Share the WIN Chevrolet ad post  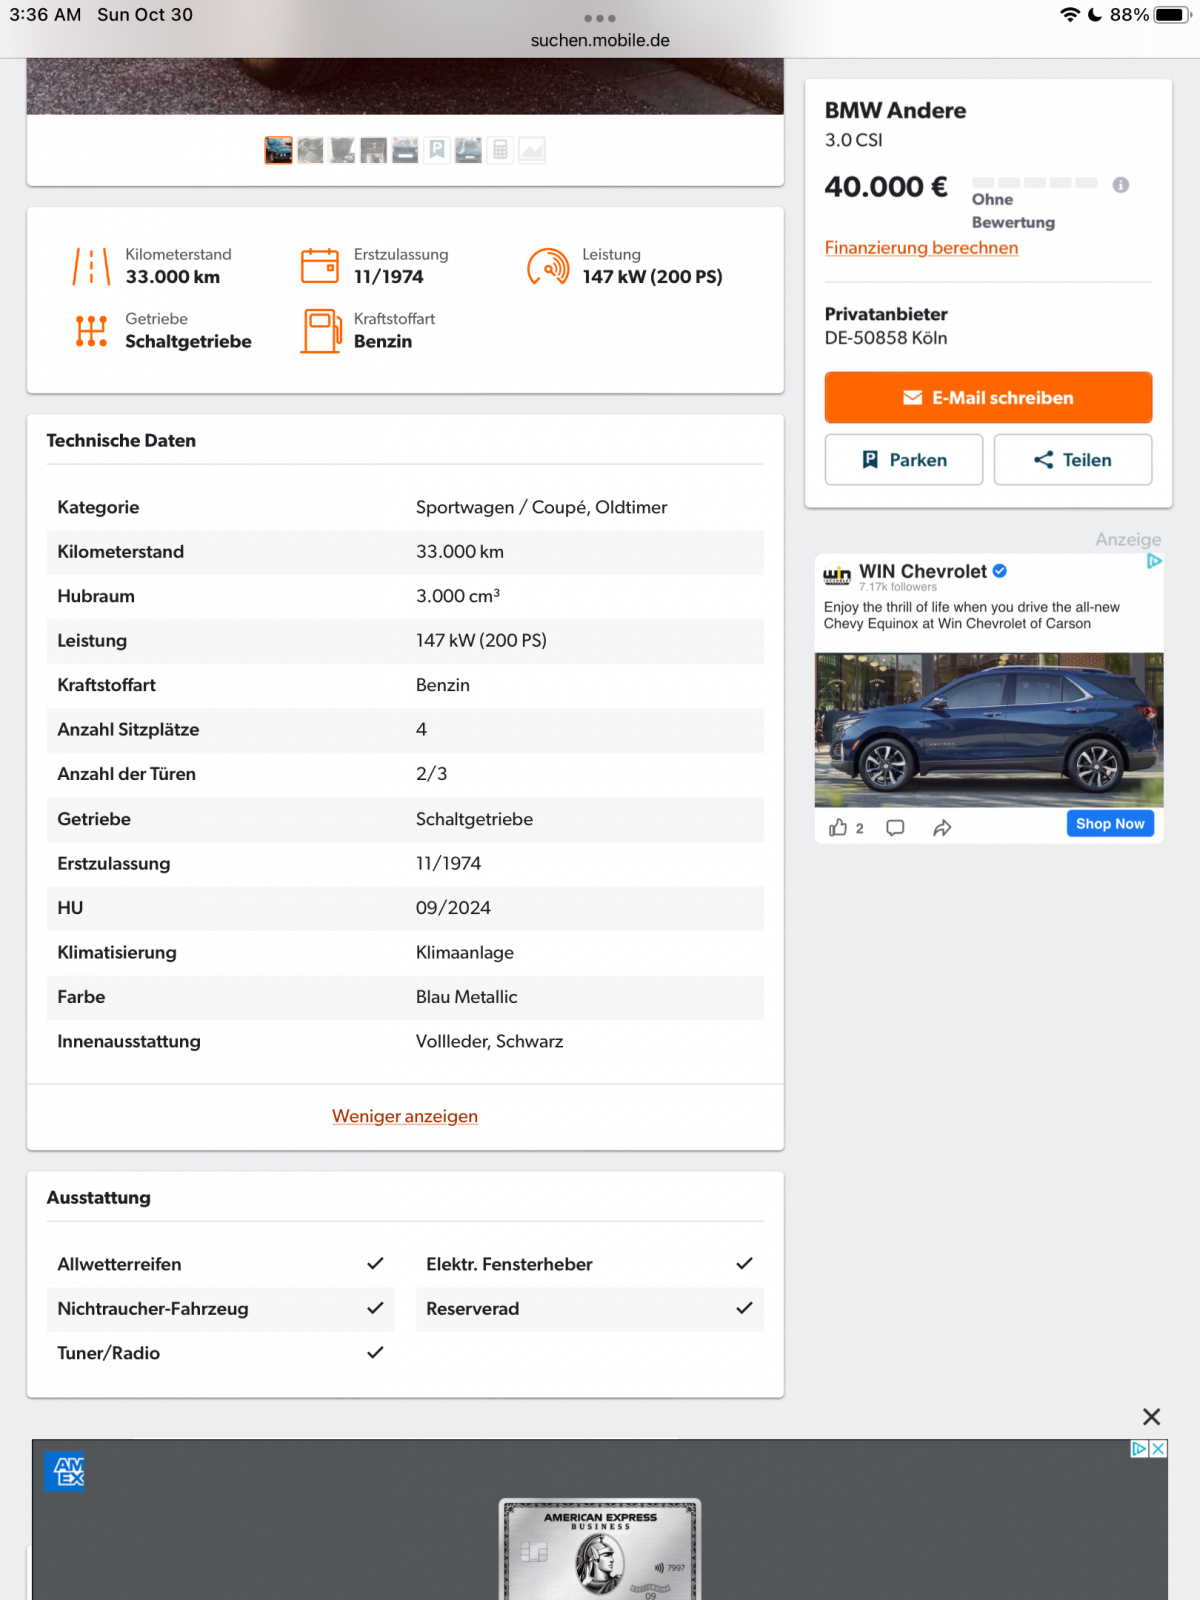coord(942,827)
